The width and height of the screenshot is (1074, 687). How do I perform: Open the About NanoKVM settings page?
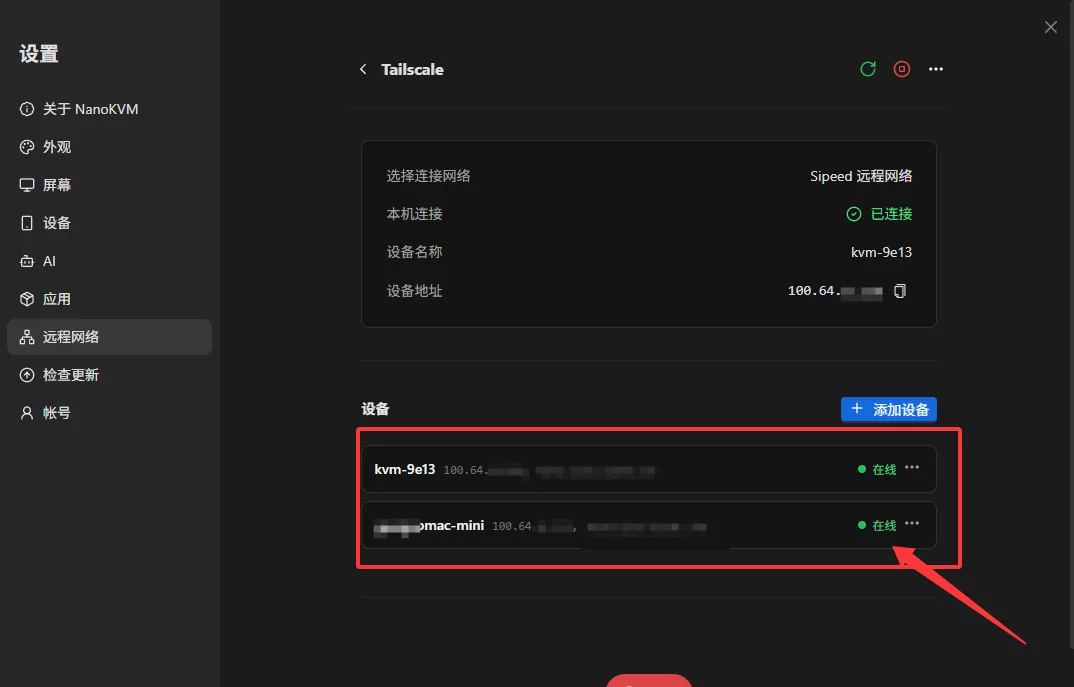pyautogui.click(x=110, y=109)
